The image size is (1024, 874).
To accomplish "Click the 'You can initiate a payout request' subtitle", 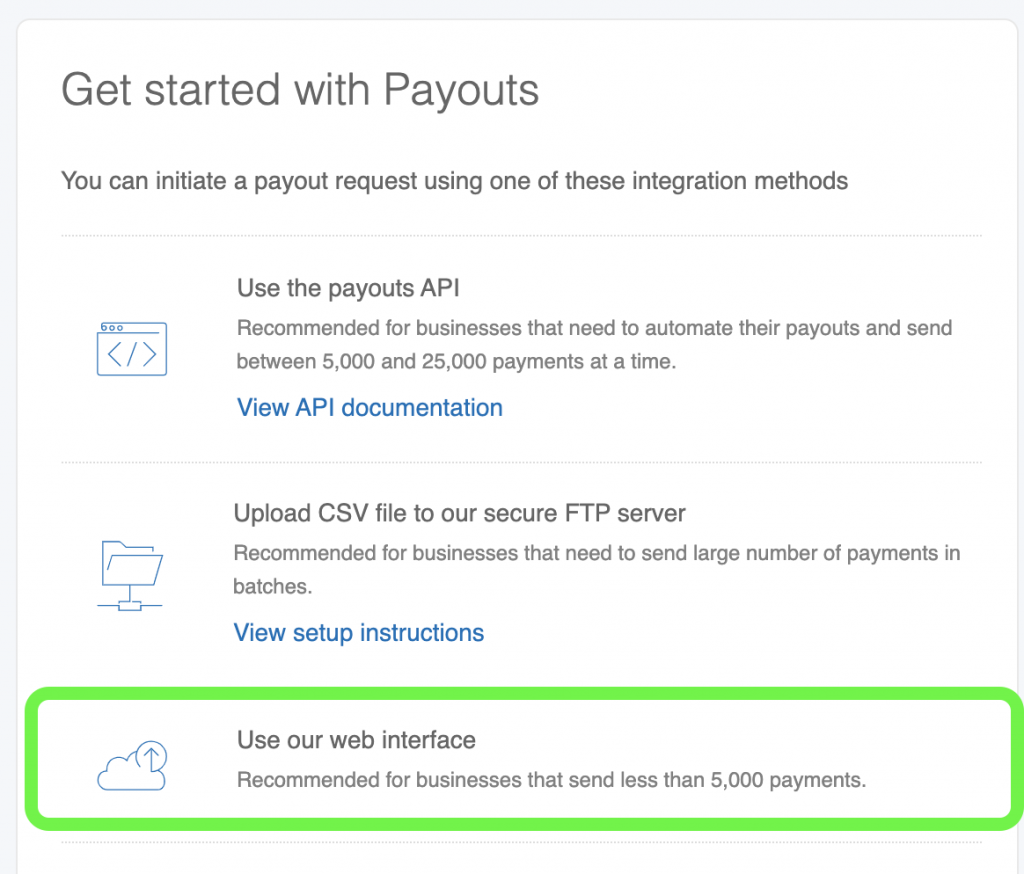I will tap(454, 181).
